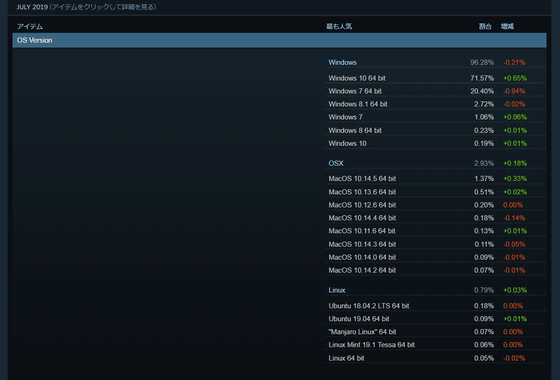Collapse the OS Version row
The height and width of the screenshot is (380, 560).
(x=279, y=40)
